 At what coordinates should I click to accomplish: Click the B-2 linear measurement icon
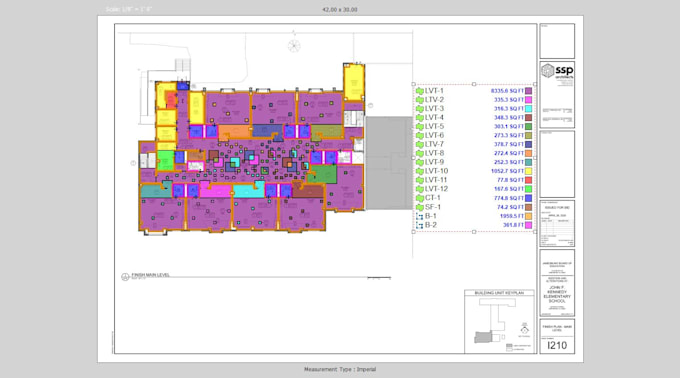419,225
